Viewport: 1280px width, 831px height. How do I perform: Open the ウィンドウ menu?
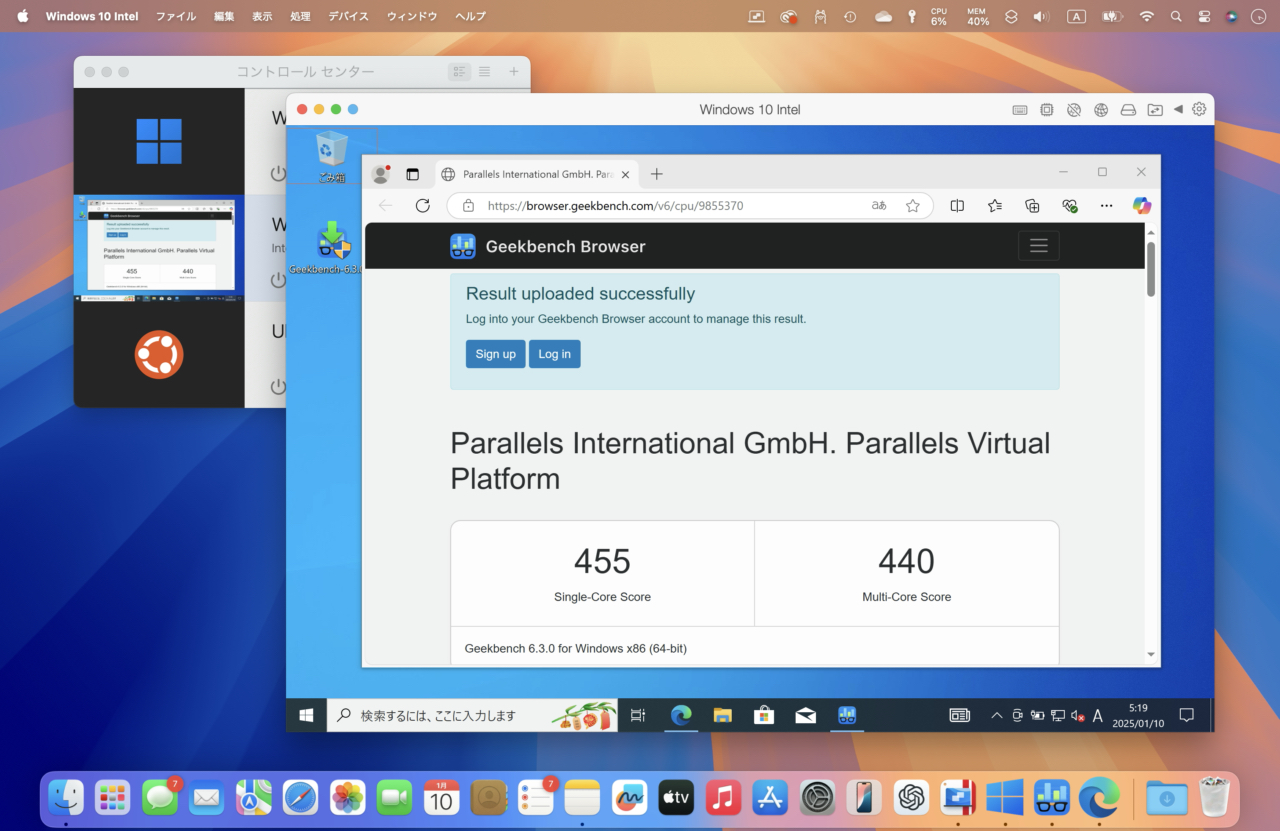(412, 16)
